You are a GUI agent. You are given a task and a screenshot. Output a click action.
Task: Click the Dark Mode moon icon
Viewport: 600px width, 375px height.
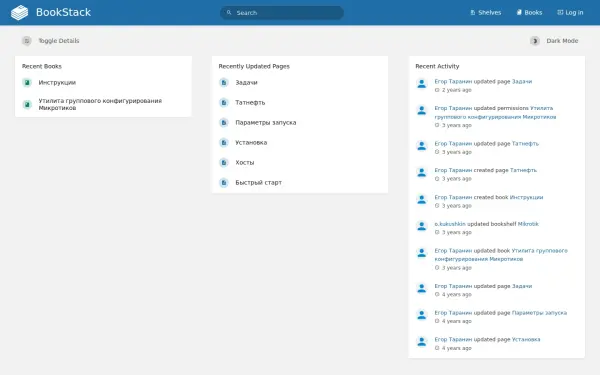(x=535, y=41)
